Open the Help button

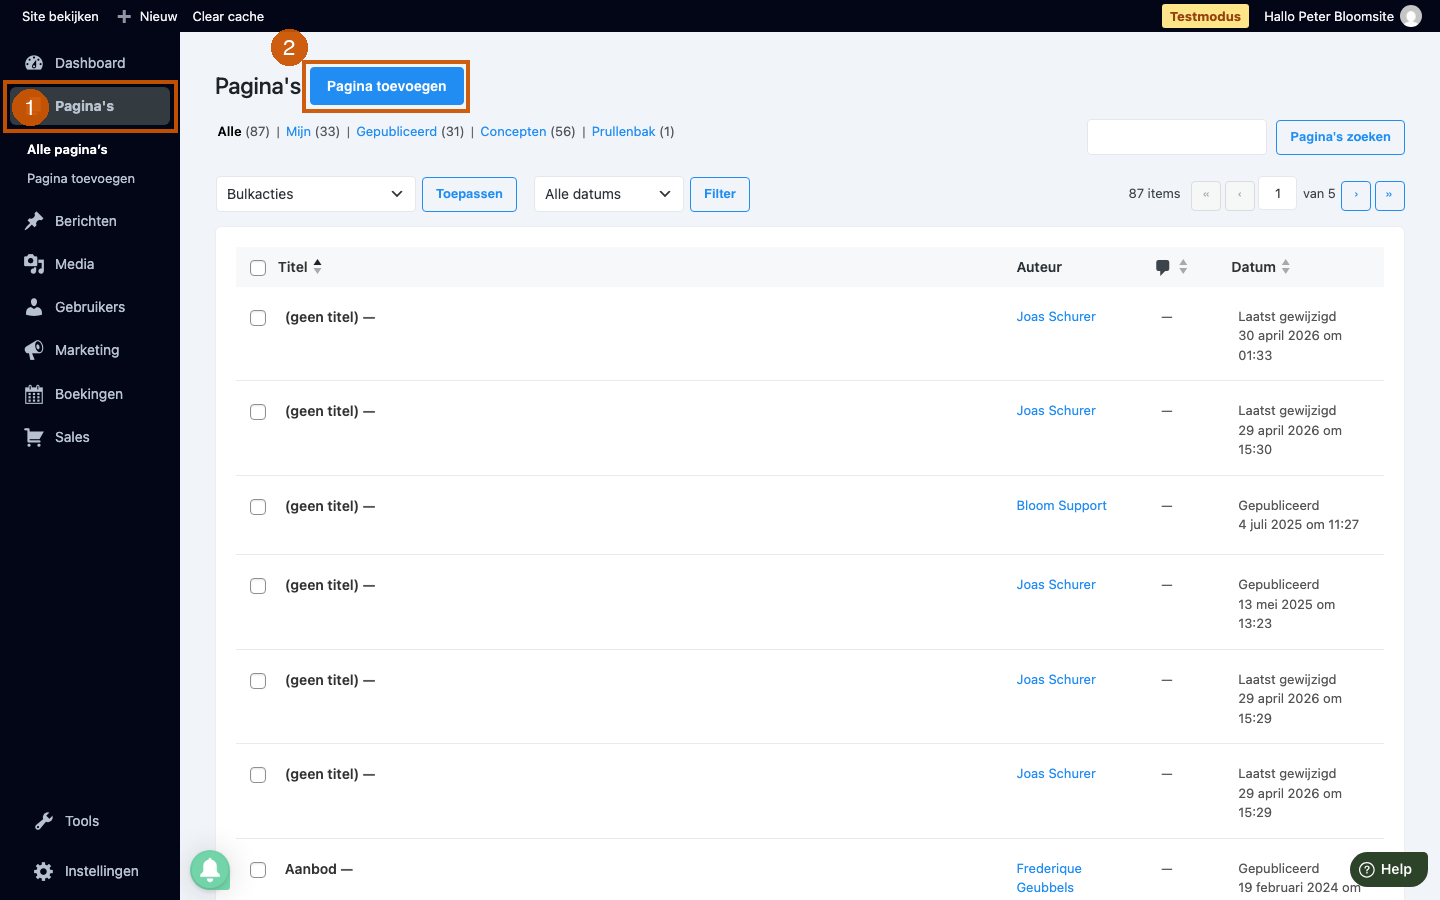[1388, 869]
